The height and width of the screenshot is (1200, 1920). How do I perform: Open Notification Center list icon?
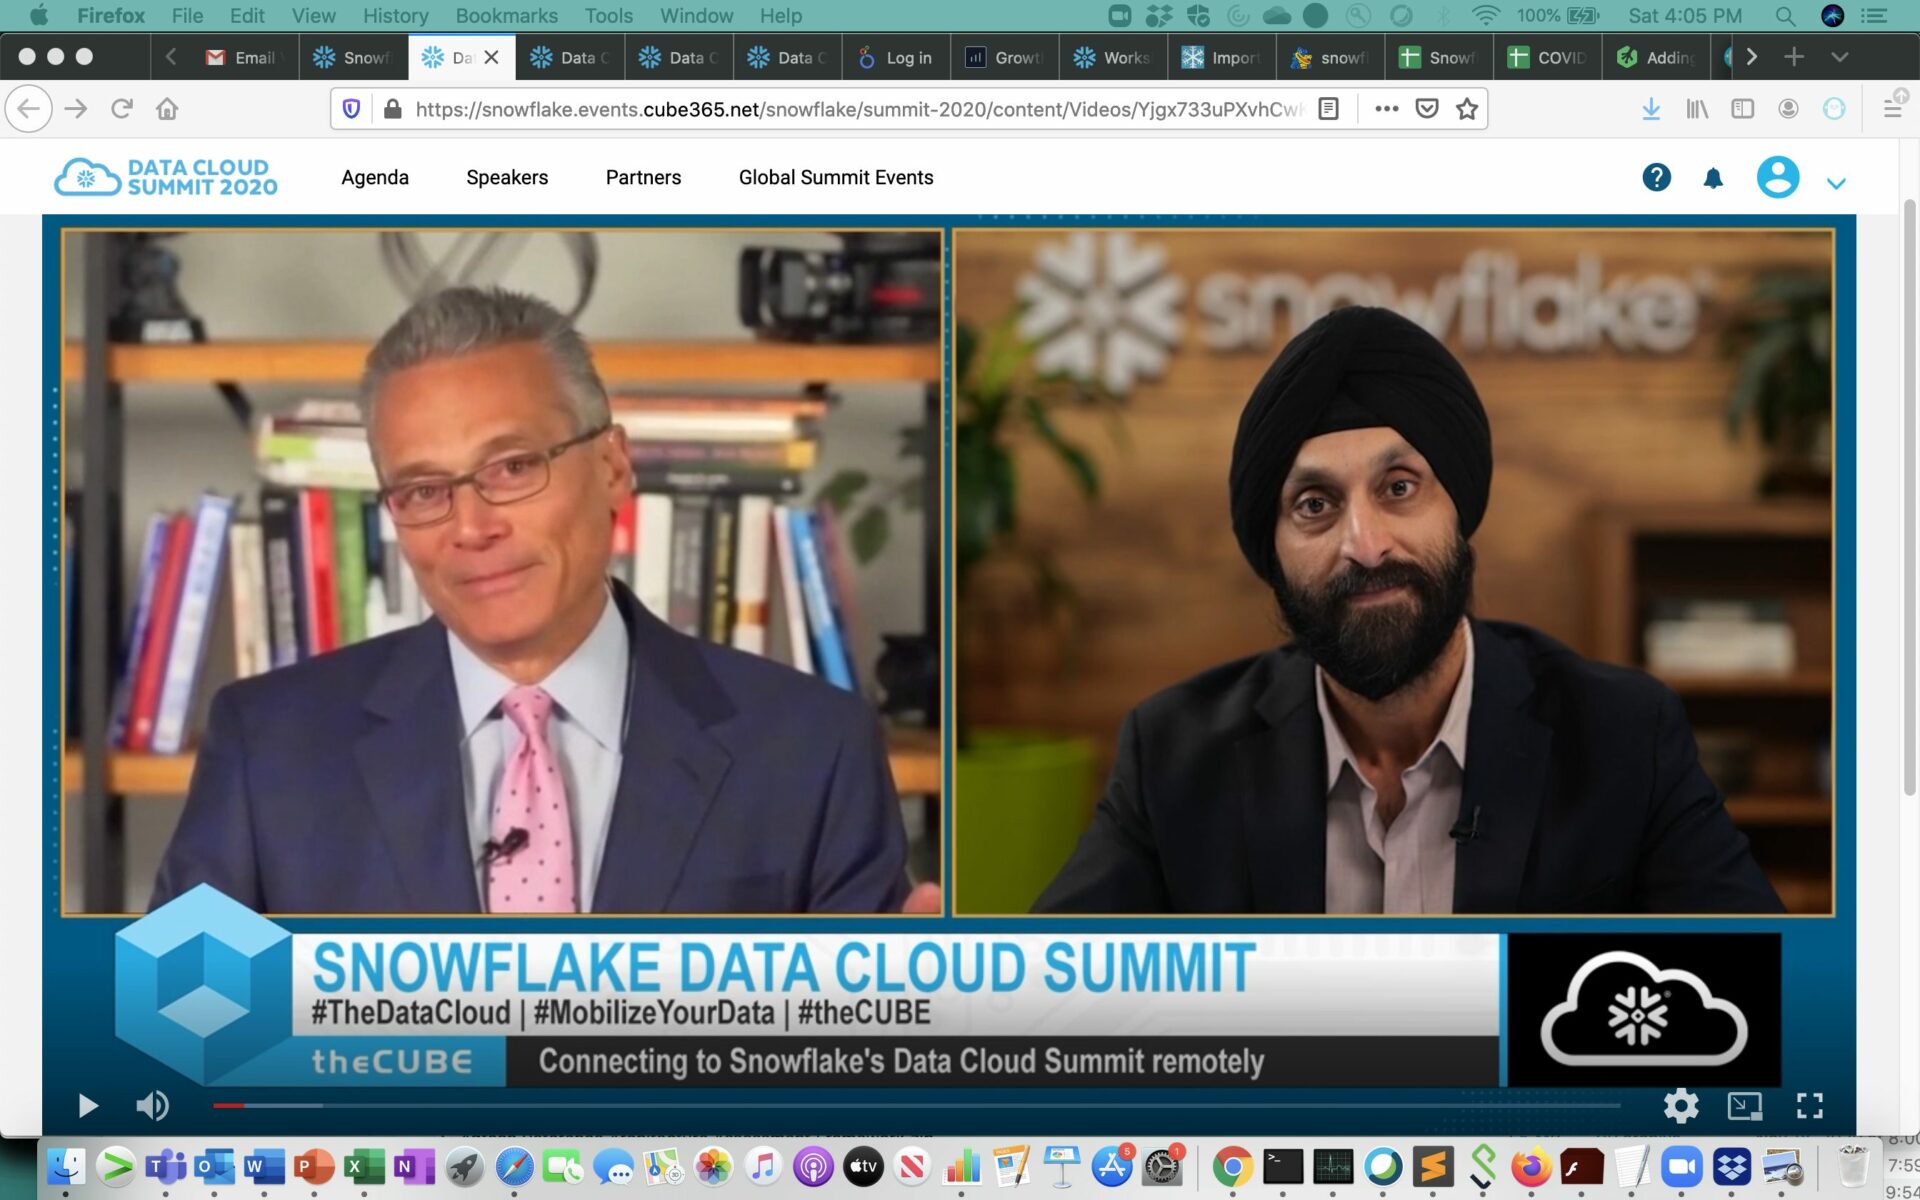pyautogui.click(x=1875, y=16)
